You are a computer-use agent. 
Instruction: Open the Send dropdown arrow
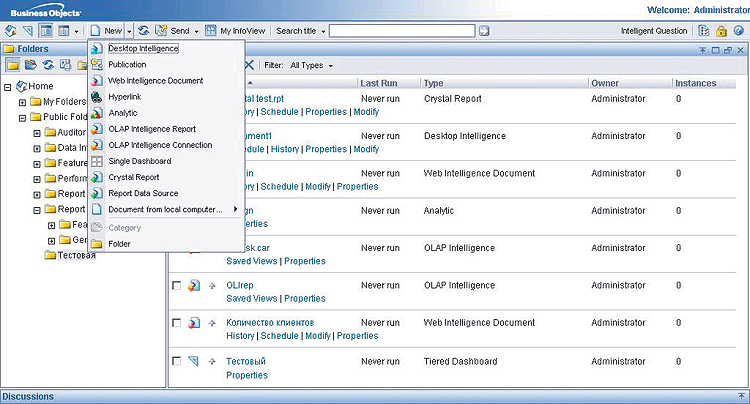point(196,32)
